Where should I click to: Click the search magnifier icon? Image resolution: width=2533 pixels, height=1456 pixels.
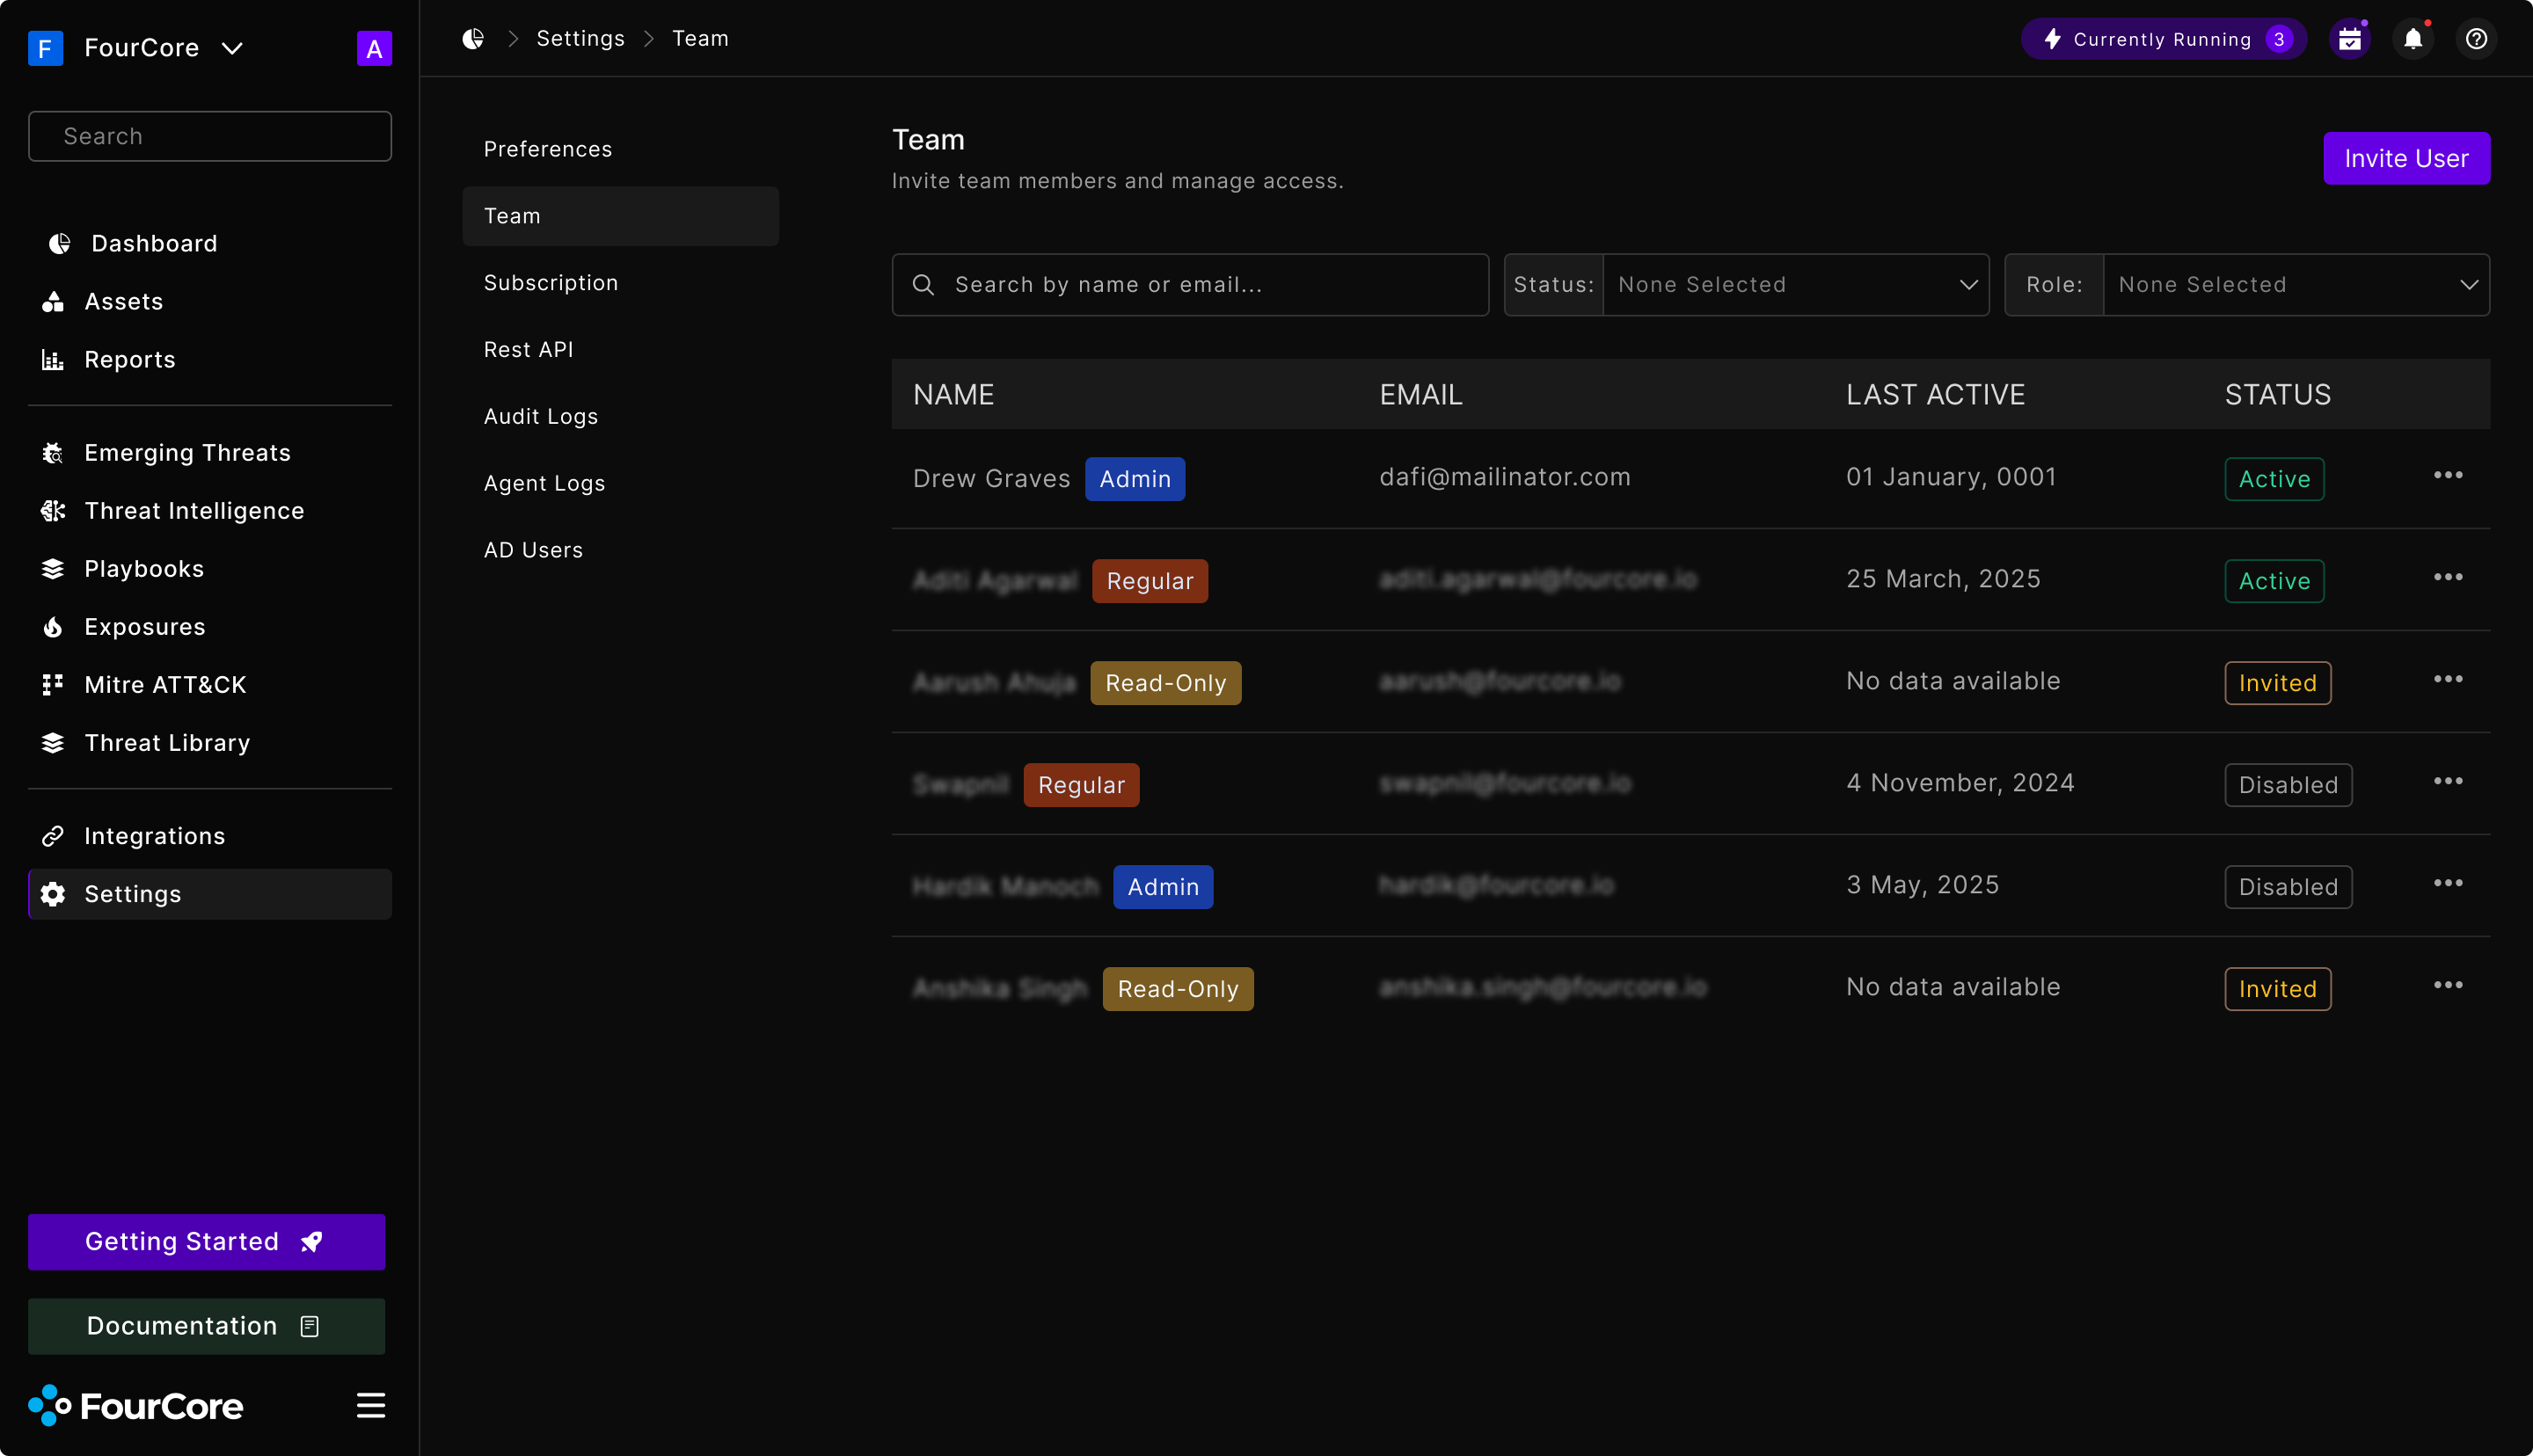tap(923, 285)
